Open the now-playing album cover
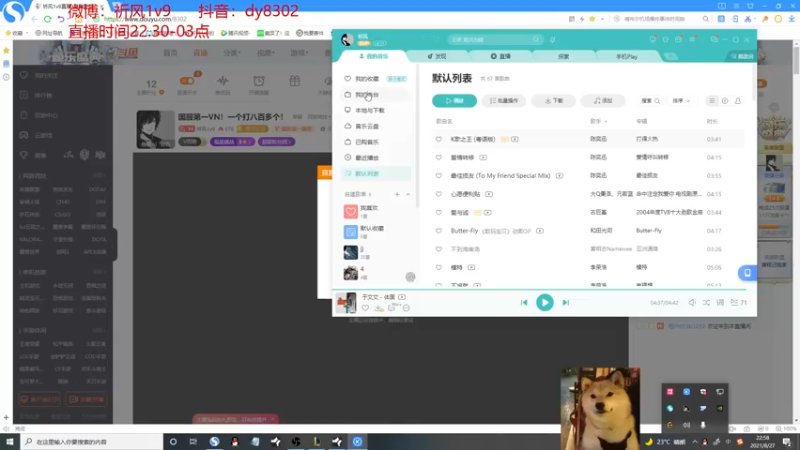Image resolution: width=800 pixels, height=450 pixels. click(346, 303)
